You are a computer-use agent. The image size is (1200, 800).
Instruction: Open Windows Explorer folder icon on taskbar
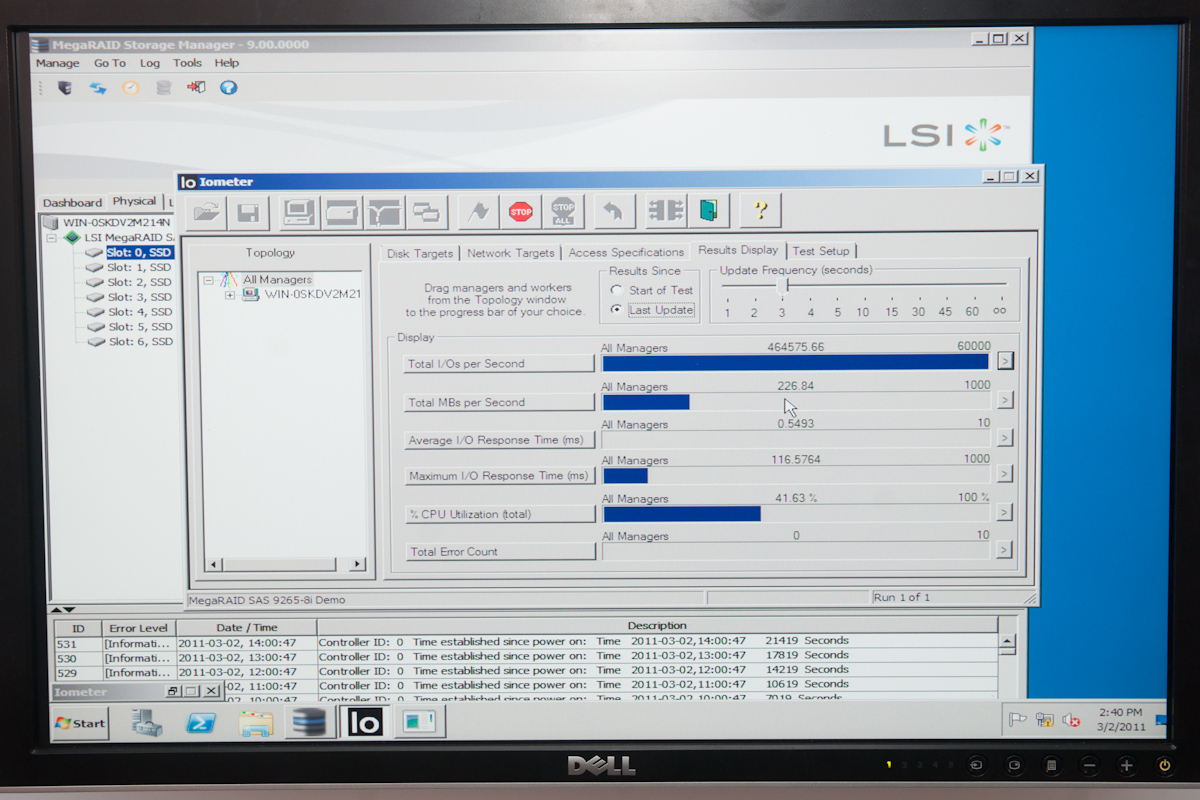(256, 723)
